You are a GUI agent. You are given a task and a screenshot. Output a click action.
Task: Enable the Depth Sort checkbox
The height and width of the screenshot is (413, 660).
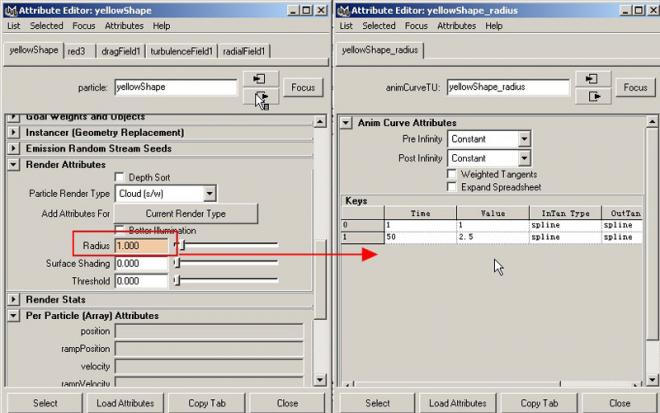120,177
